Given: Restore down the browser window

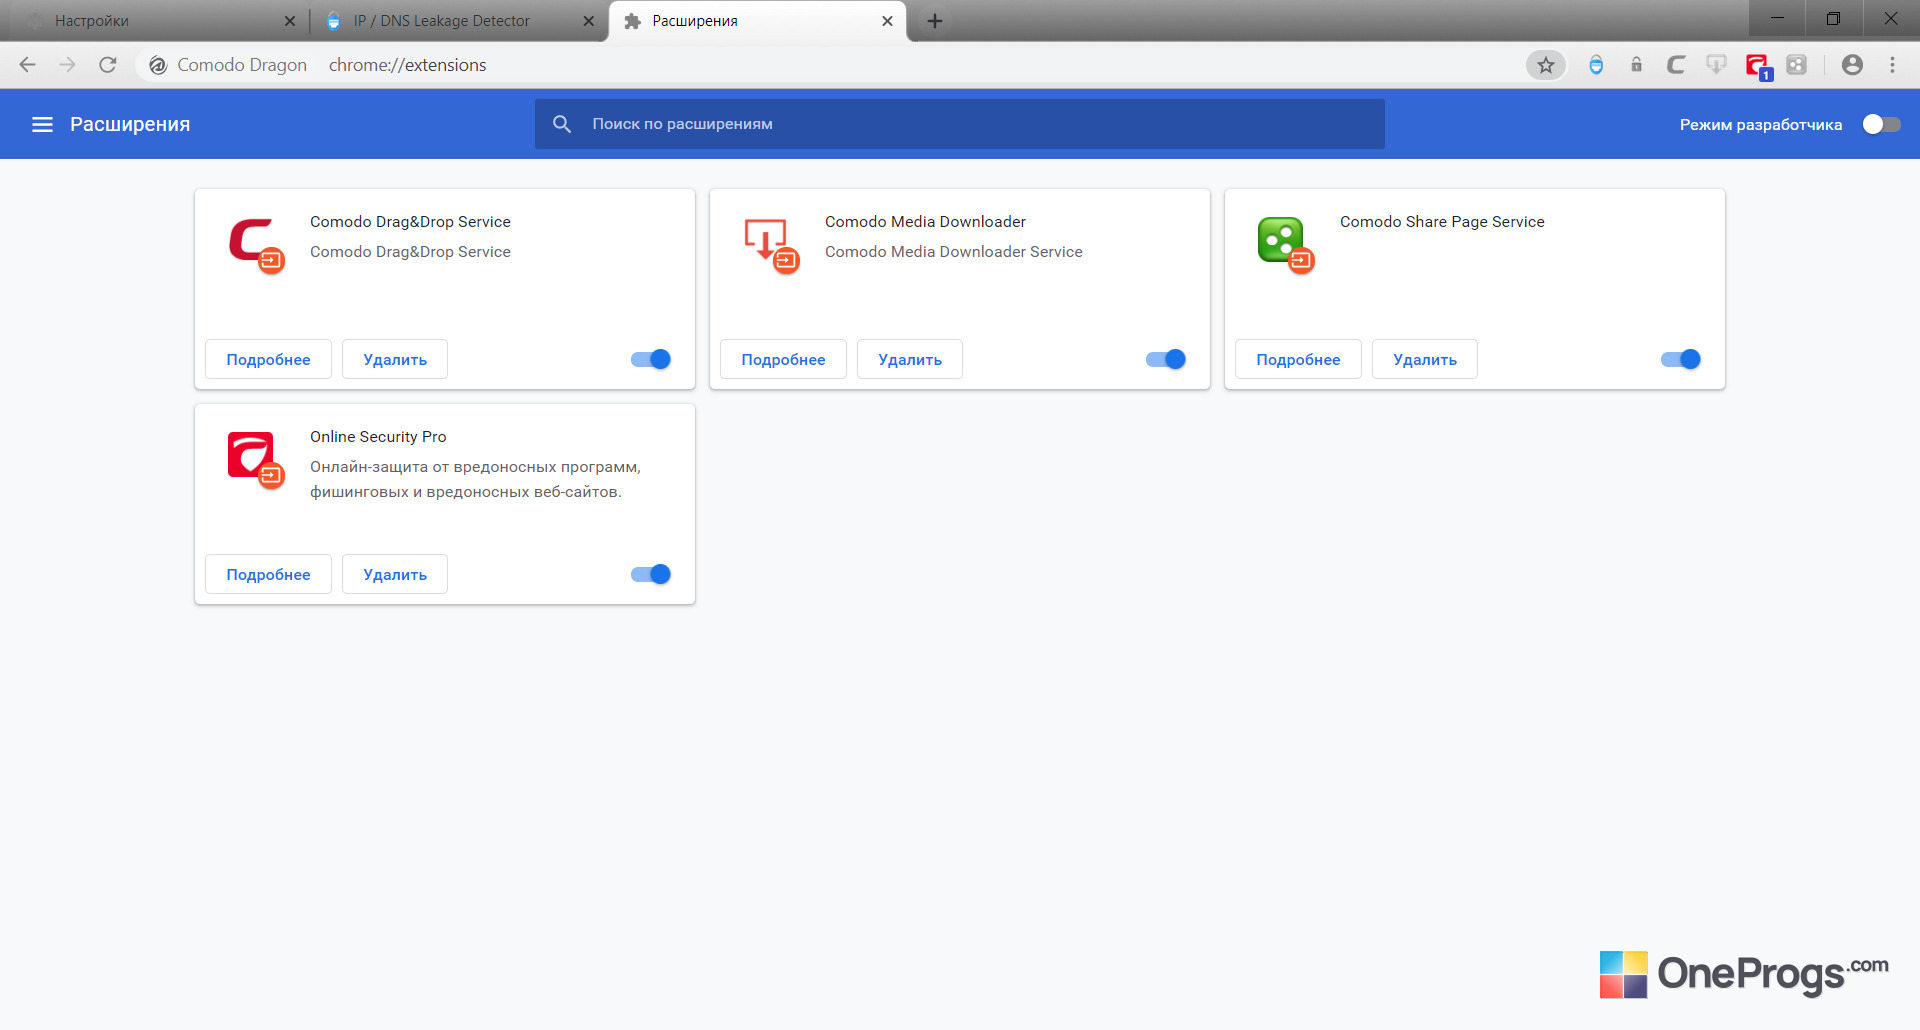Looking at the screenshot, I should point(1833,18).
